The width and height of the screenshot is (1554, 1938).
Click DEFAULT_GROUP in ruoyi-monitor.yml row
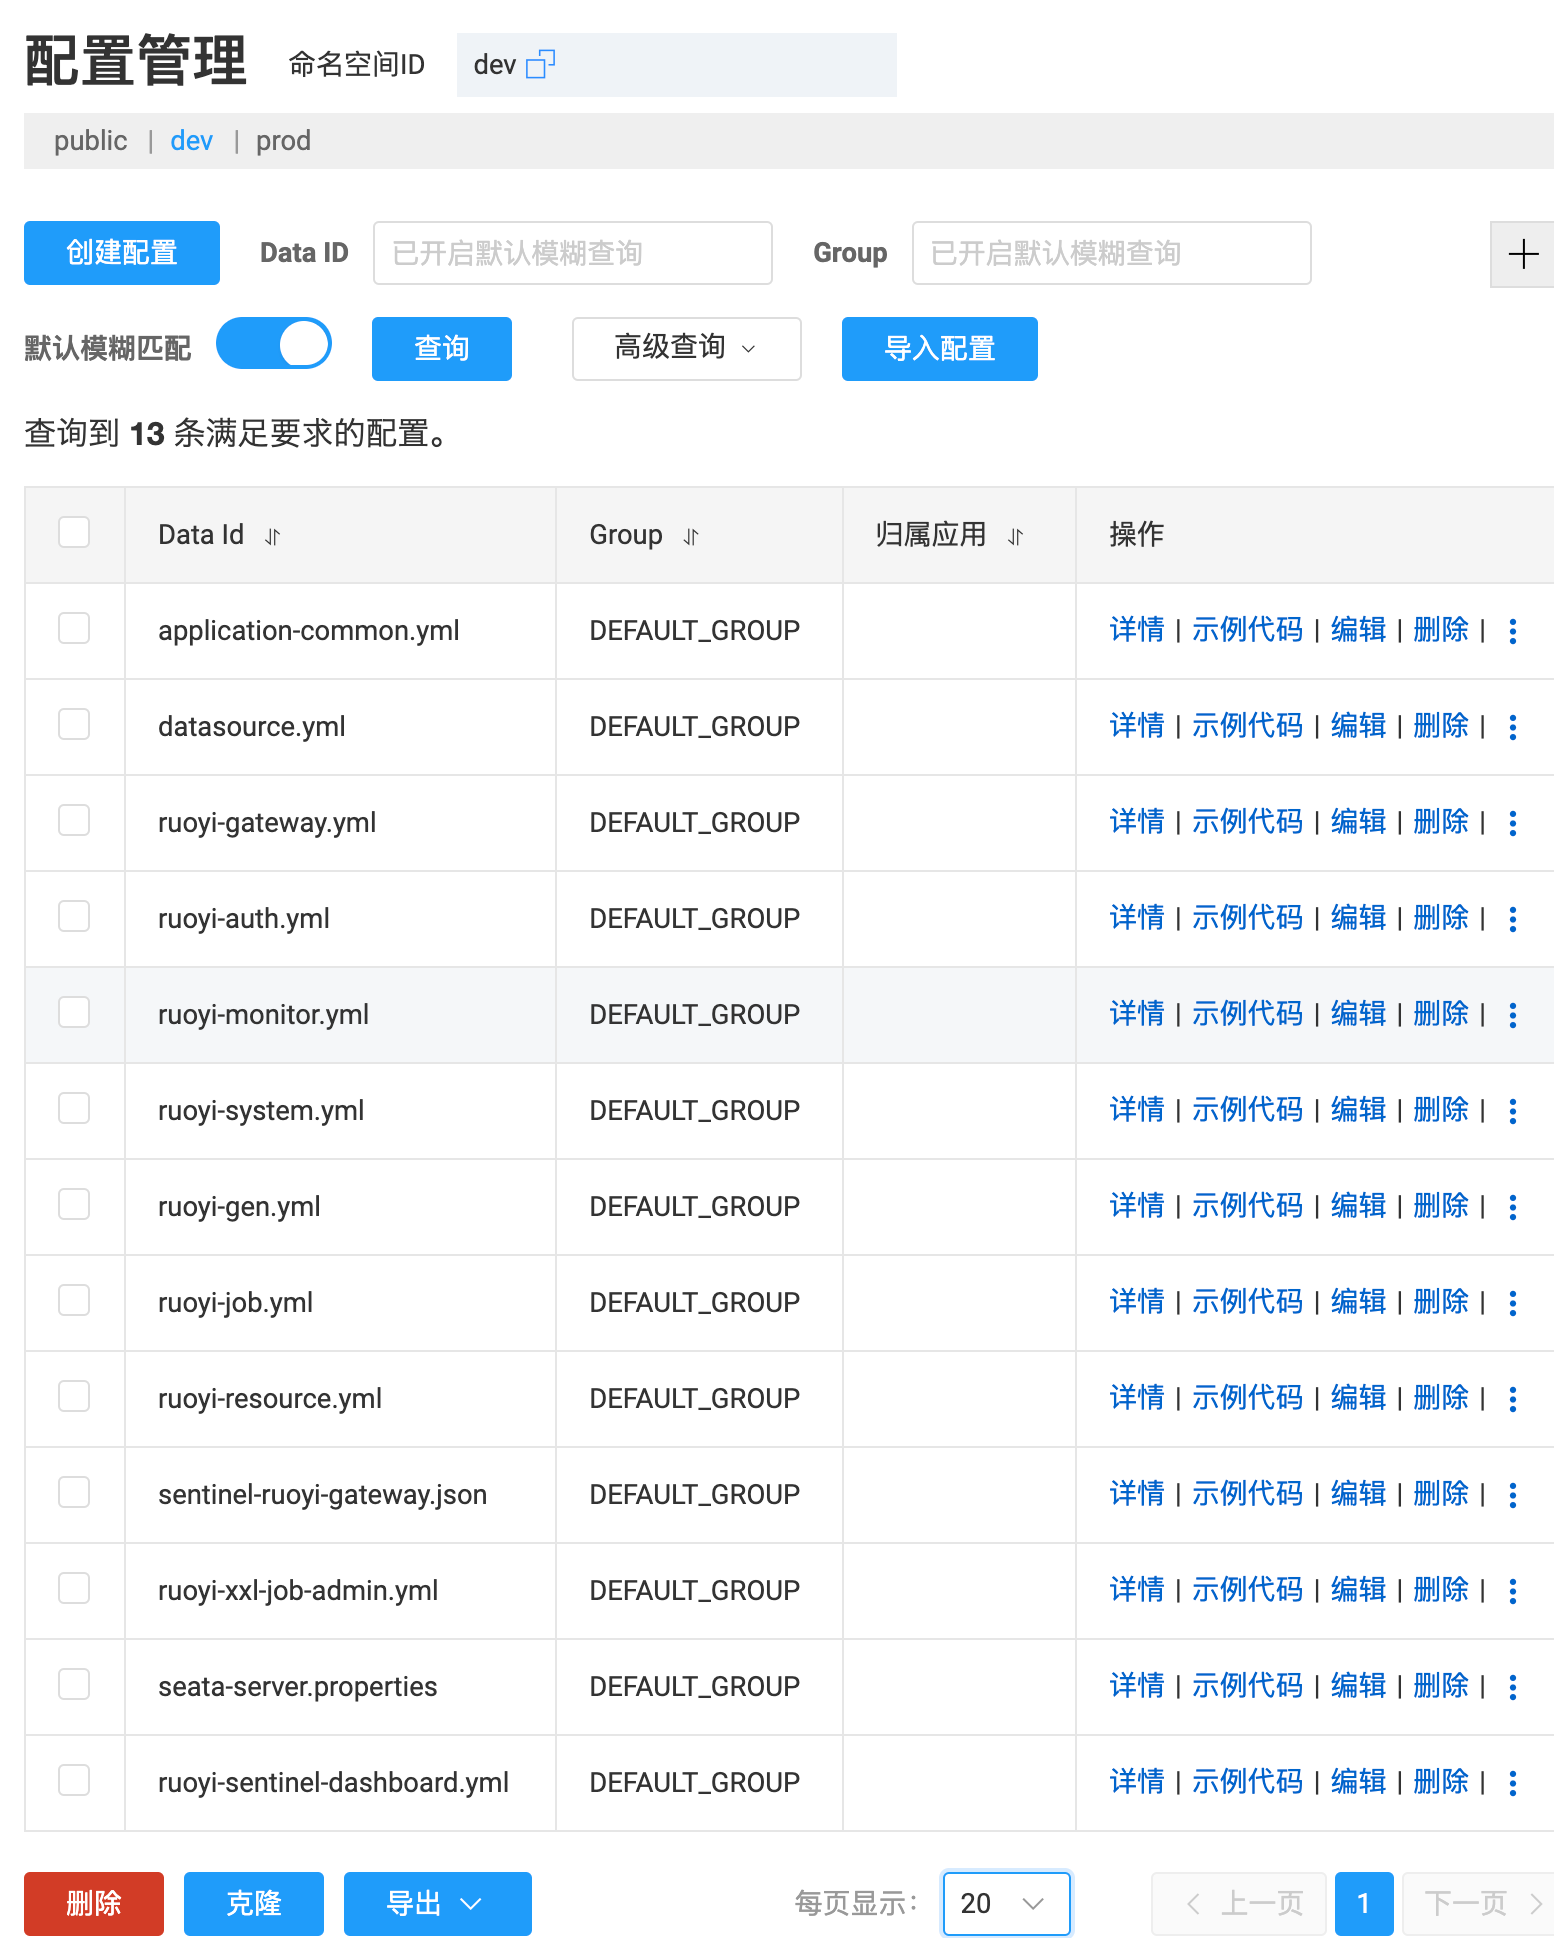coord(695,1015)
